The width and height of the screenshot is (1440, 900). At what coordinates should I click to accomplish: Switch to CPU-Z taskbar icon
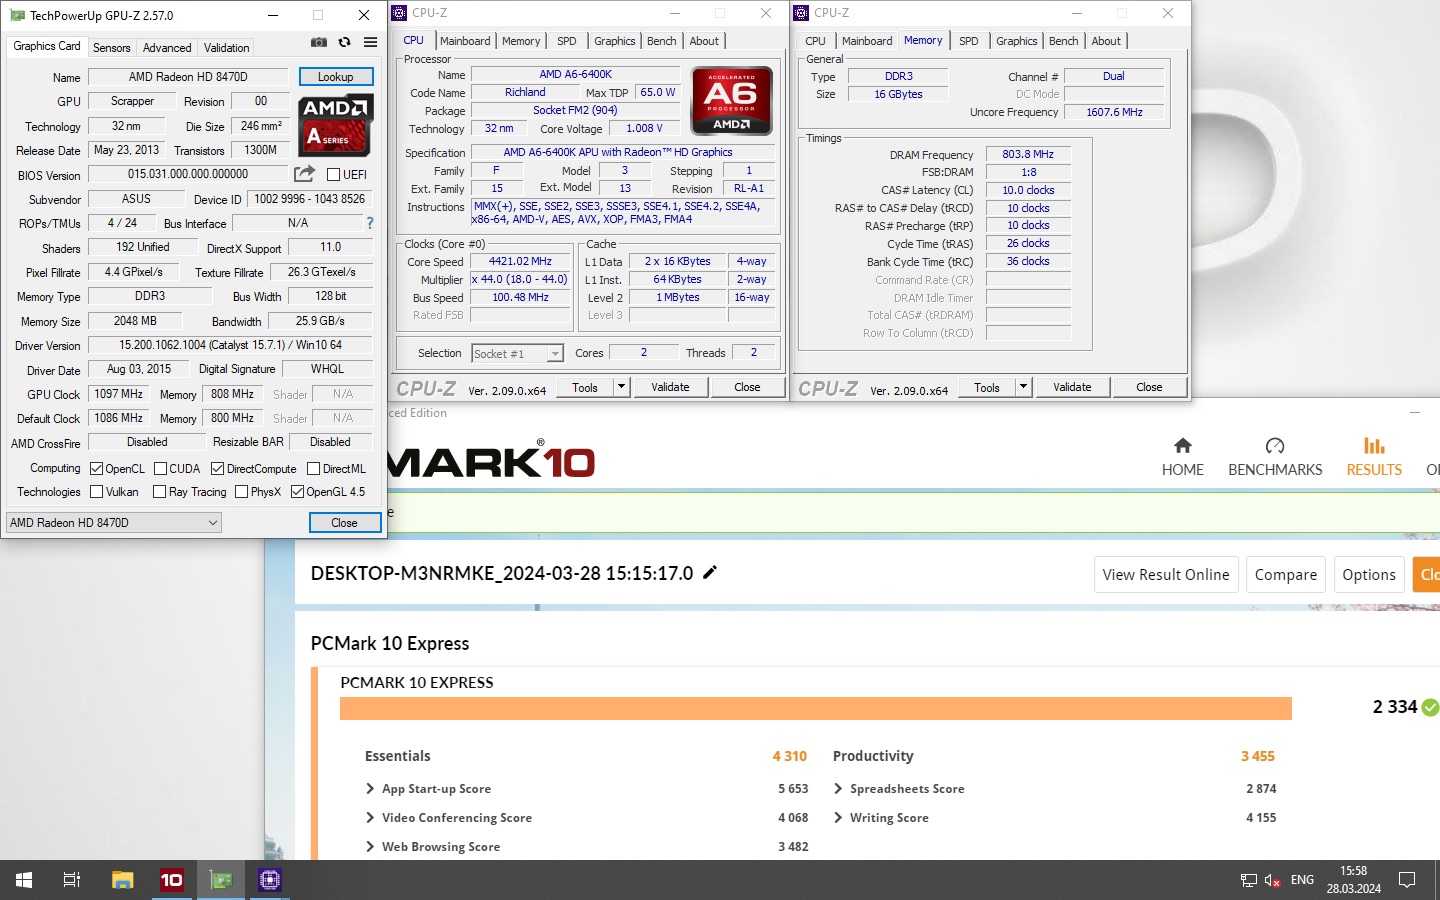tap(270, 880)
